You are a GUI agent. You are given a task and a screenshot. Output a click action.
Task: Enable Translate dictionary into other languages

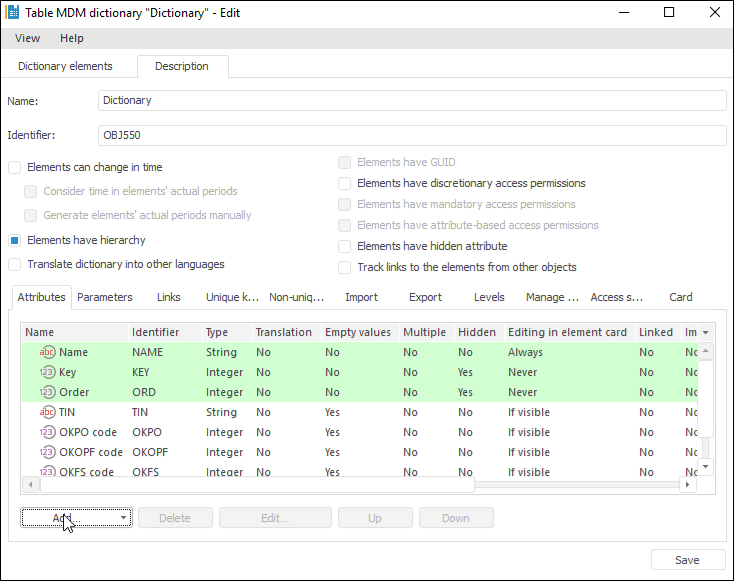tap(15, 265)
